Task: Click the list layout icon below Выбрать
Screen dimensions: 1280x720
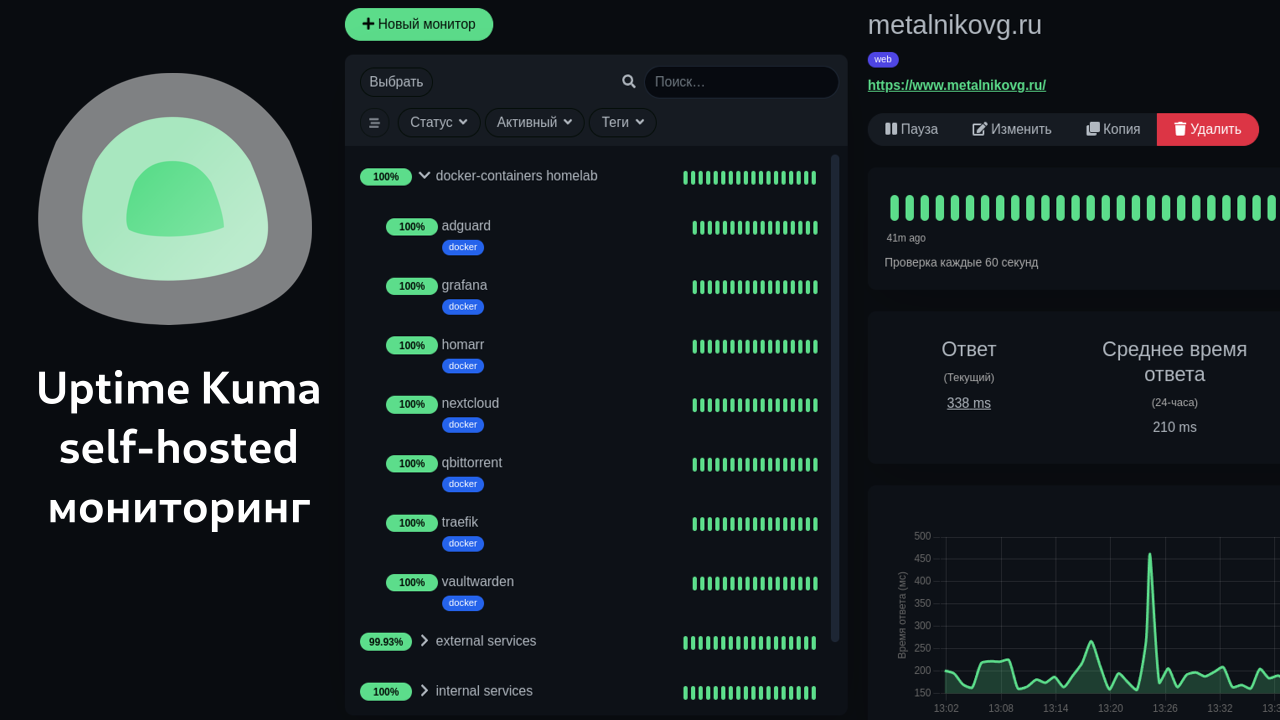Action: (374, 122)
